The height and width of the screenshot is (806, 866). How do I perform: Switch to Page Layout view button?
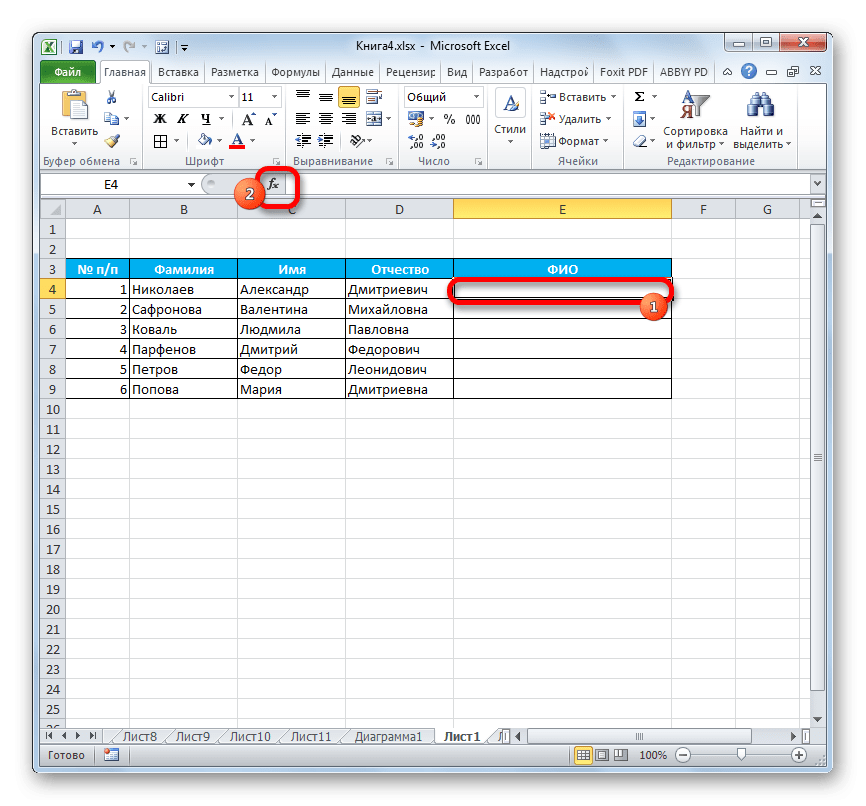pyautogui.click(x=601, y=755)
